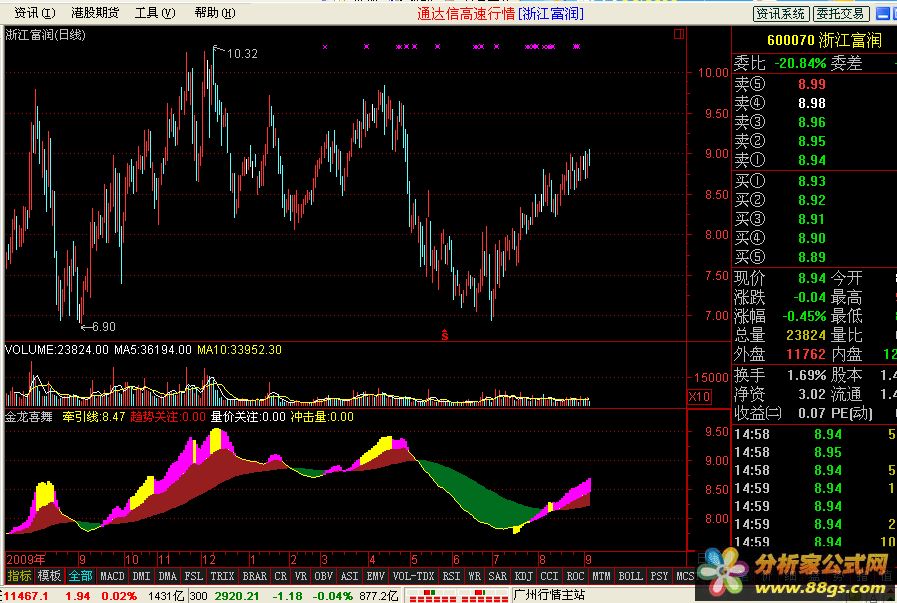The image size is (897, 603).
Task: Switch to the CCI indicator tab
Action: pos(549,576)
